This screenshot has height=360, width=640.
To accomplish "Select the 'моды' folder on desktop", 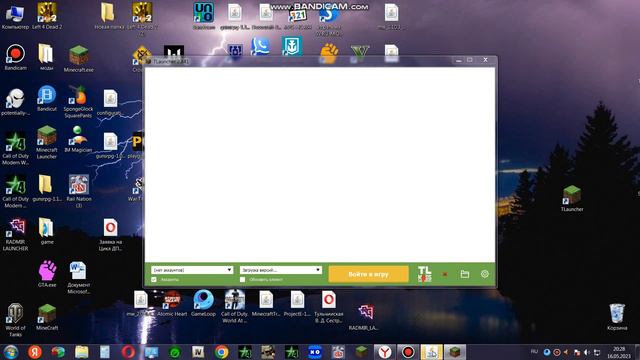I will (46, 57).
